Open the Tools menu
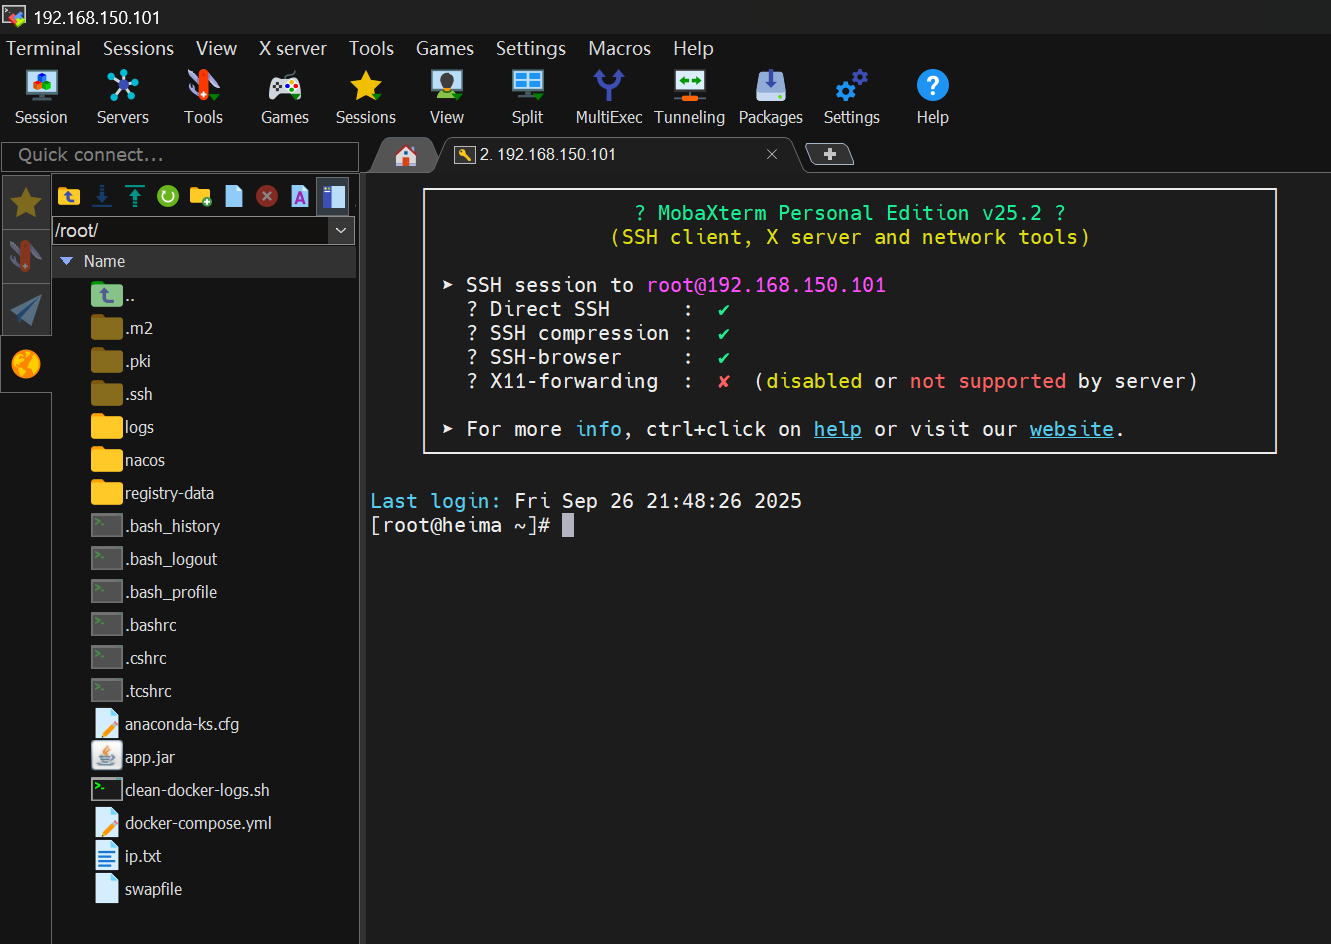 point(371,48)
